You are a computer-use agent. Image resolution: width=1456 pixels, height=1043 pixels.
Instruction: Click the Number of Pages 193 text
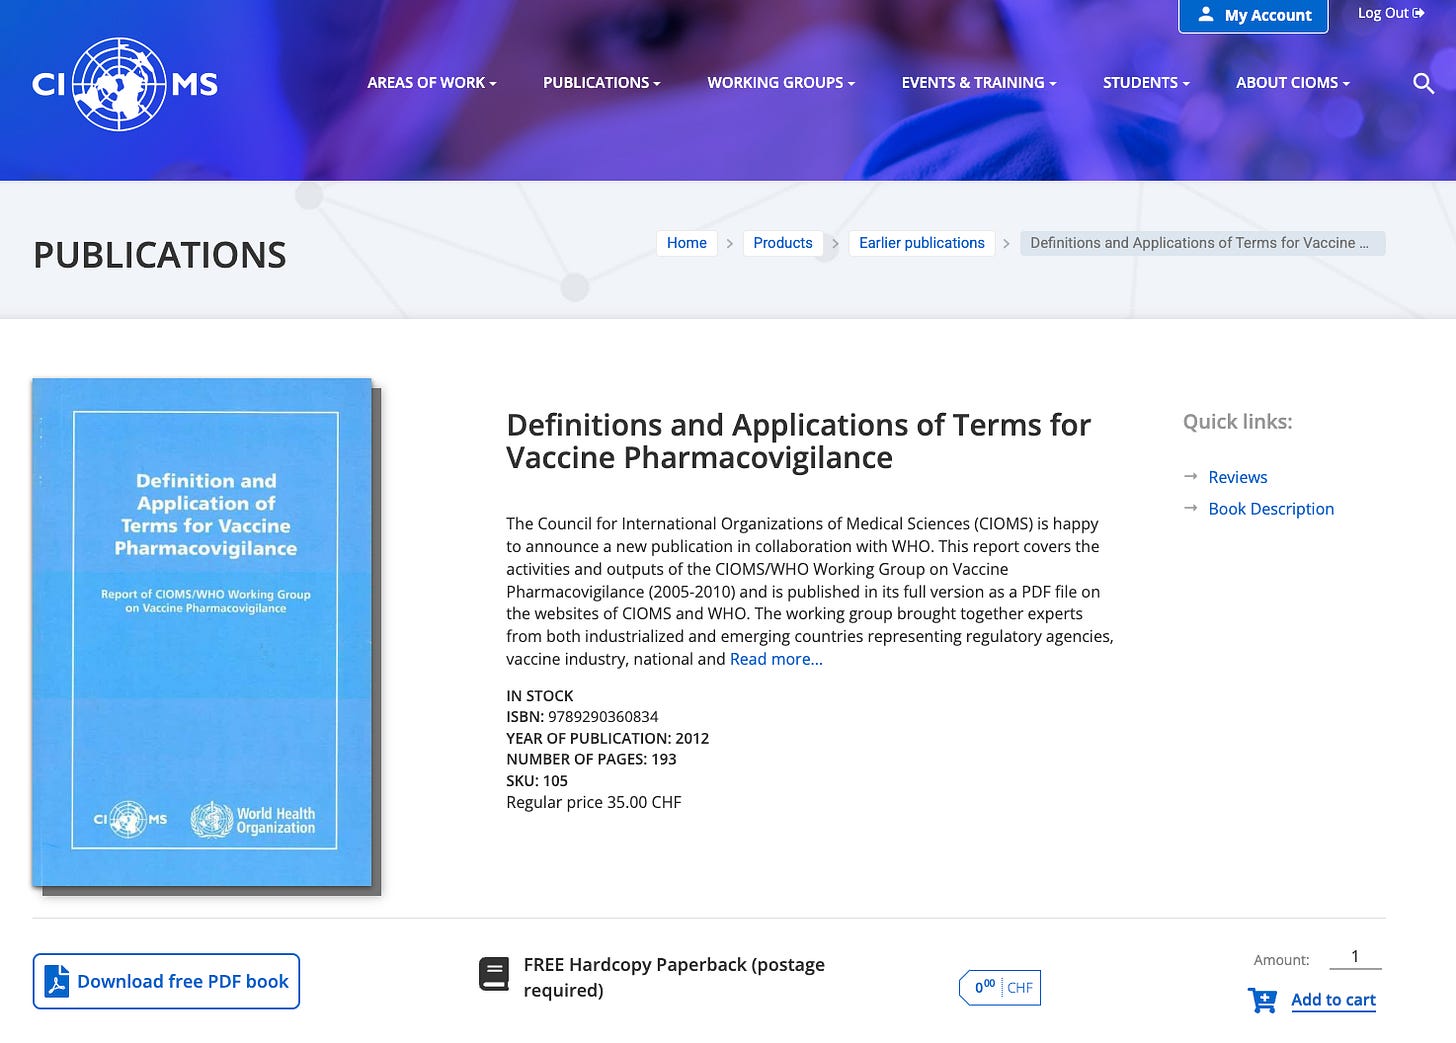(591, 759)
